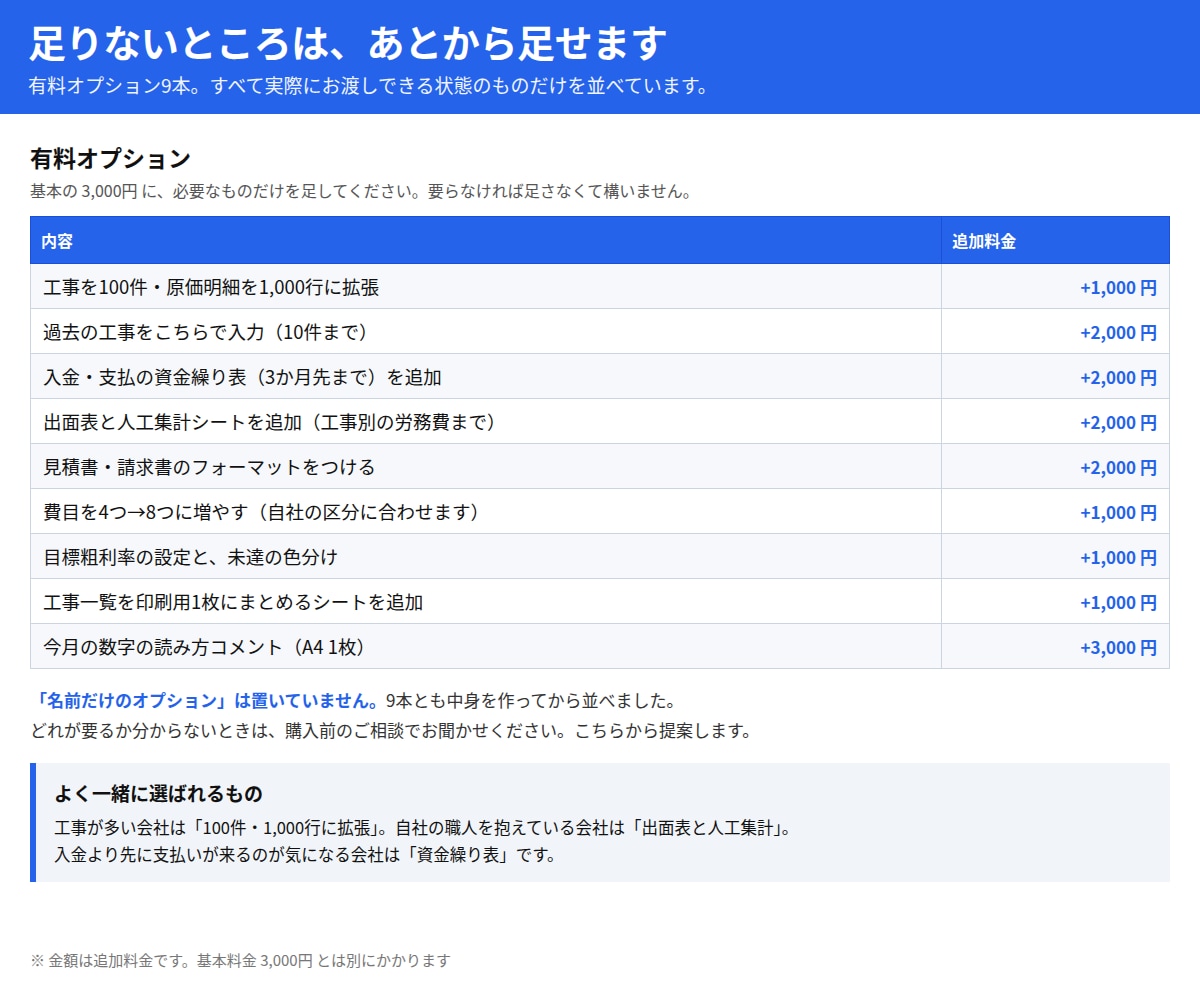Screen dimensions: 1200x990
Task: Click the +2,000円 price for 出面表 row
Action: pos(1118,423)
